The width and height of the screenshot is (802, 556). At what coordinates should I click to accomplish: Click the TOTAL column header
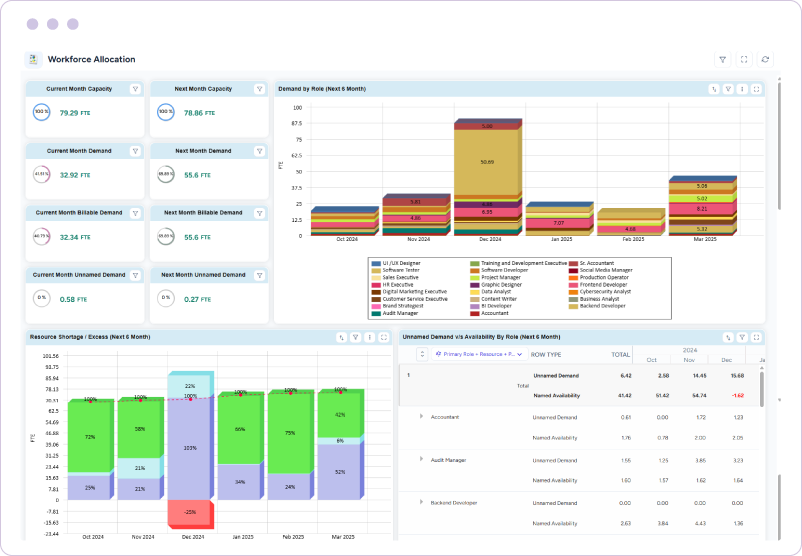(620, 354)
